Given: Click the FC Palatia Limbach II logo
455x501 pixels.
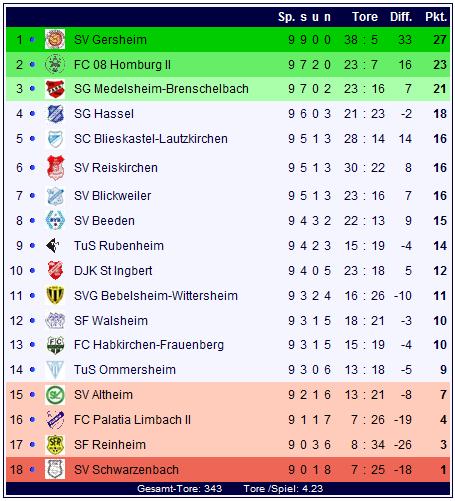Looking at the screenshot, I should click(55, 420).
